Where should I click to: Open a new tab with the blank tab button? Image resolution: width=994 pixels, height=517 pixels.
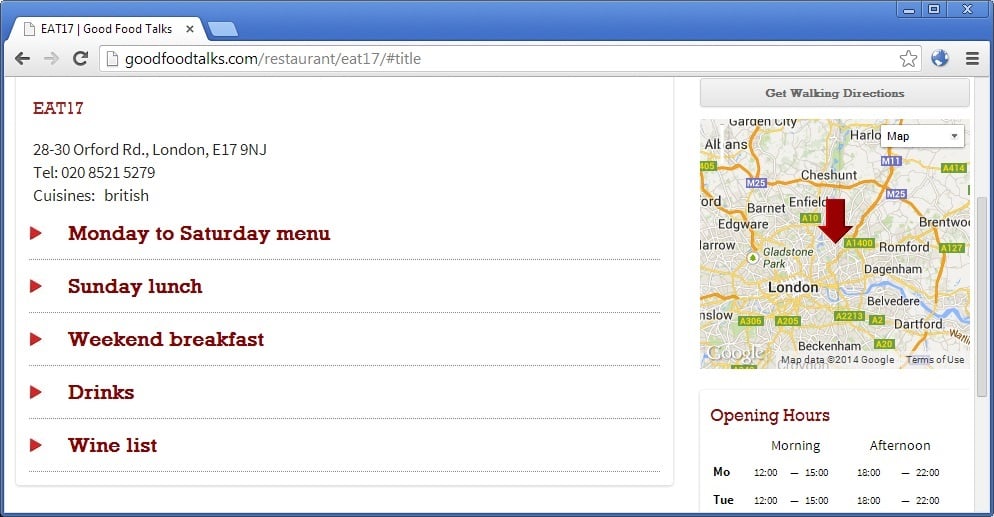click(223, 29)
